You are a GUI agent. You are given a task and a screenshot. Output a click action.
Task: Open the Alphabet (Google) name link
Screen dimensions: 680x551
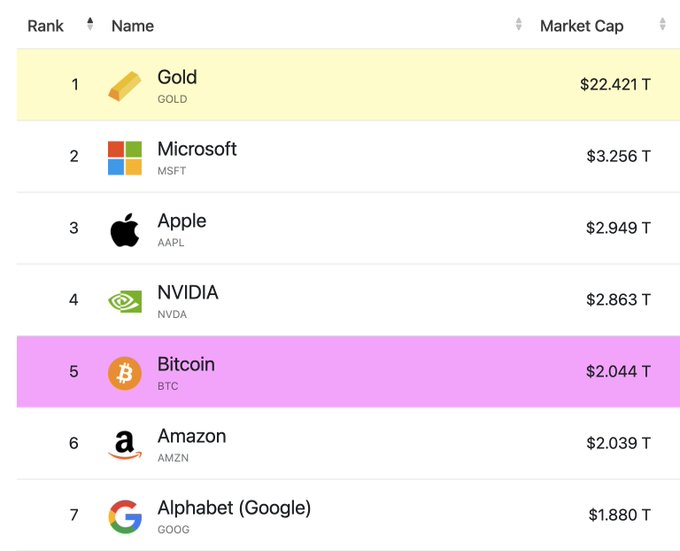coord(234,508)
